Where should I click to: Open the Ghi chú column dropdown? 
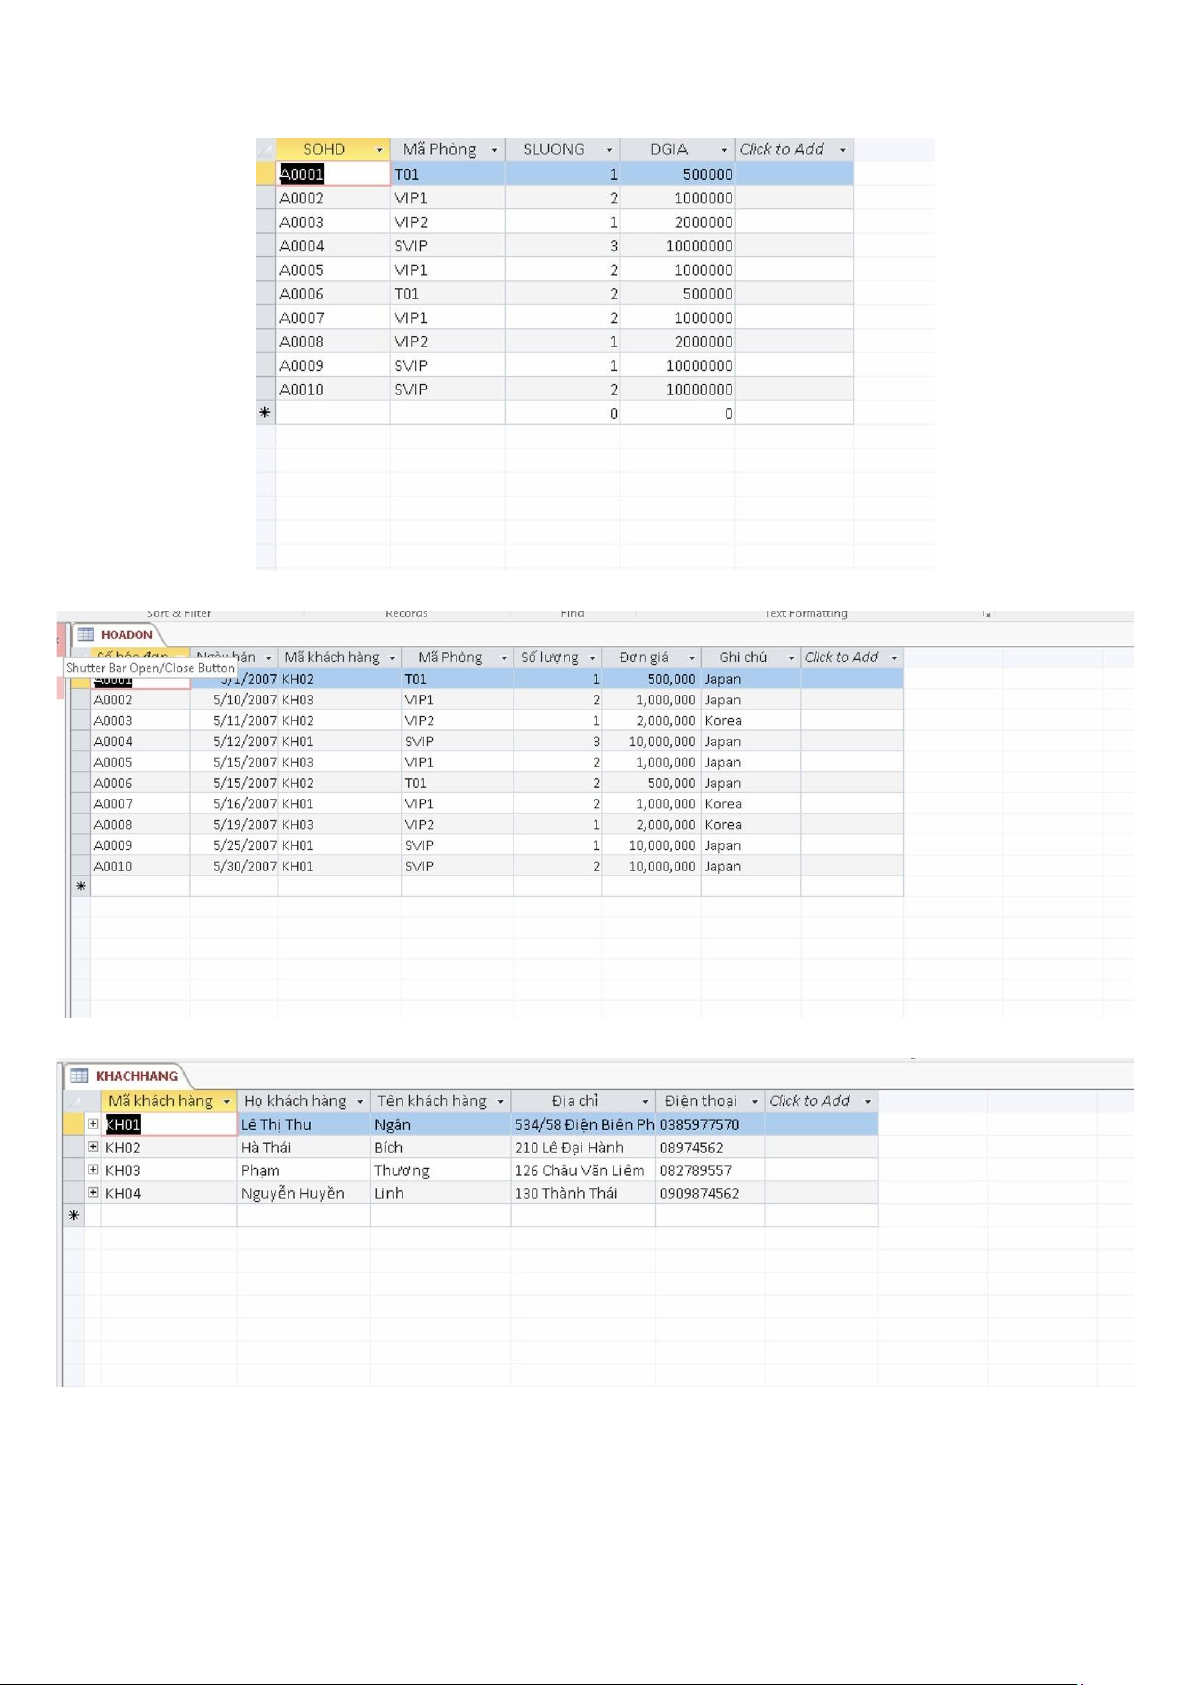coord(791,658)
